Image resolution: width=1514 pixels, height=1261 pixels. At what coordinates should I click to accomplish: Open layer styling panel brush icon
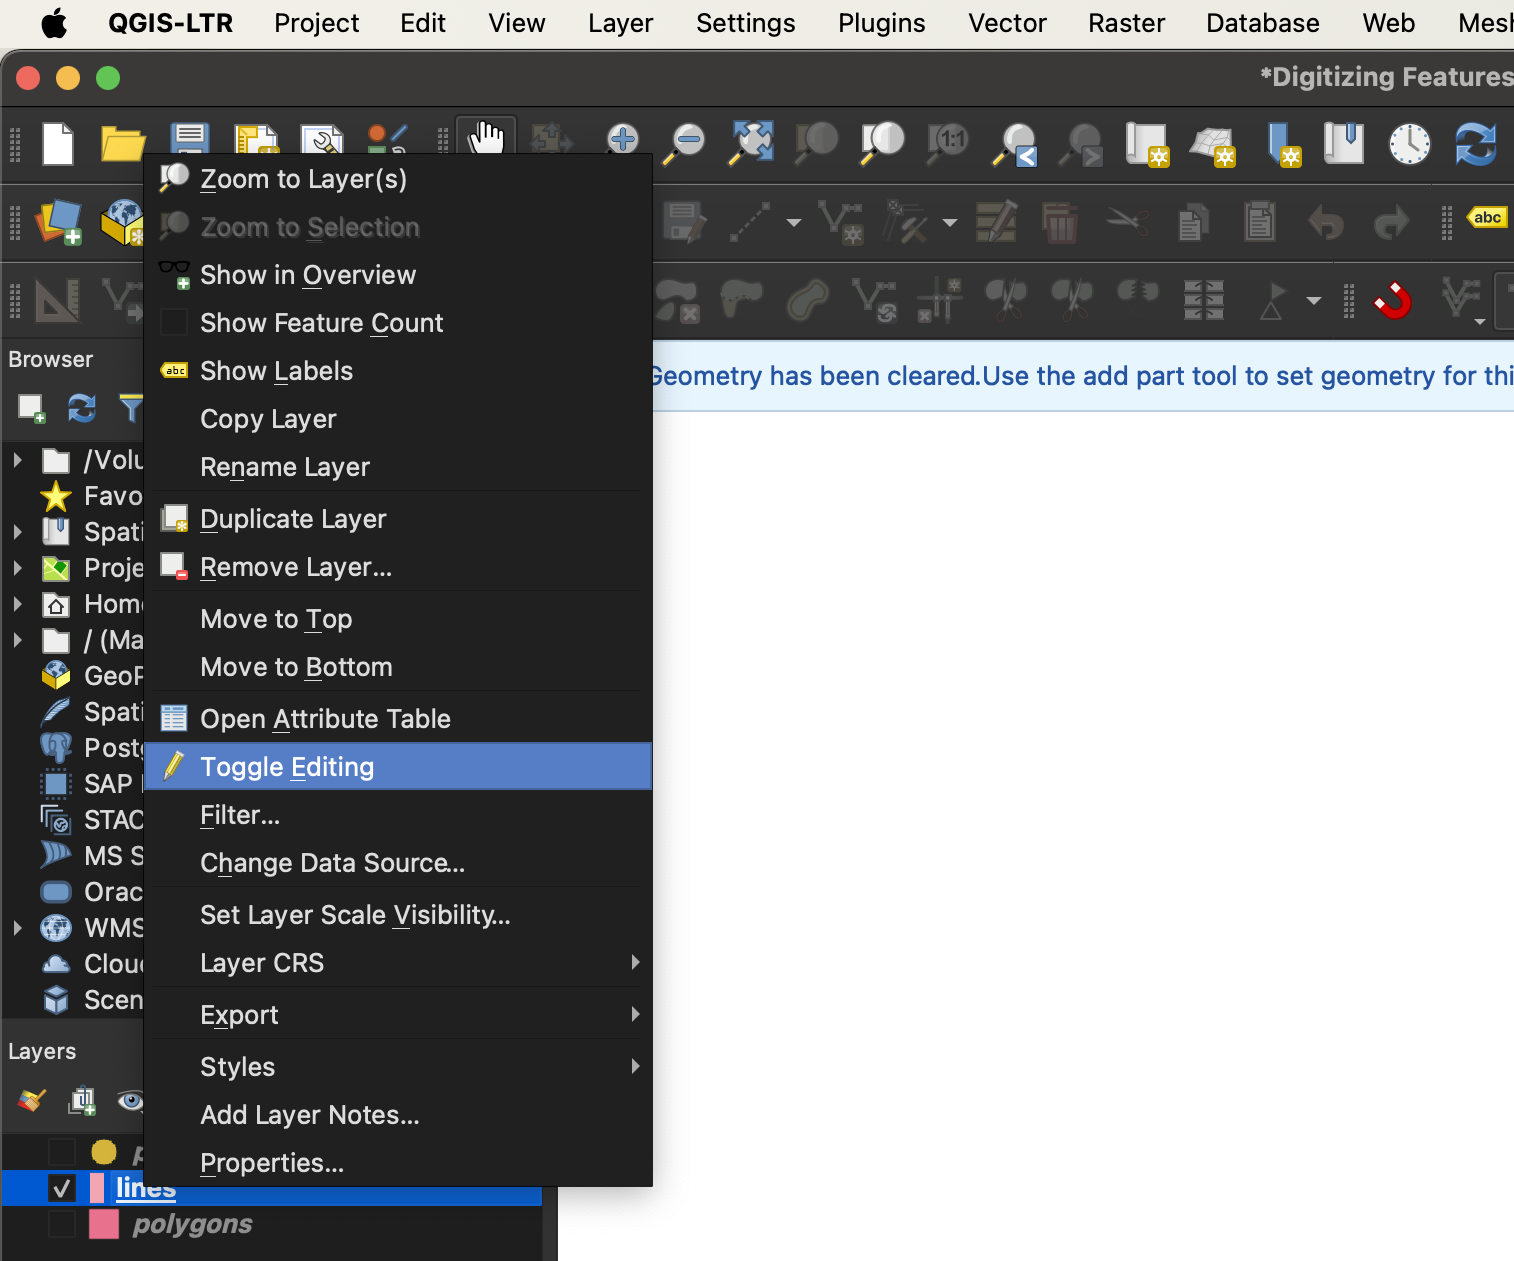31,1101
